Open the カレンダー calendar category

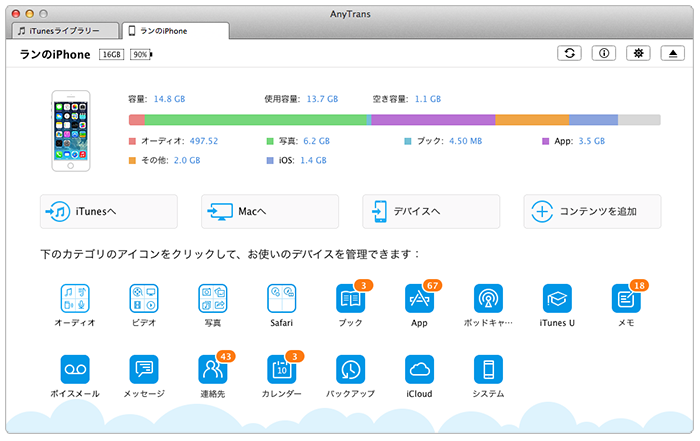coord(281,369)
